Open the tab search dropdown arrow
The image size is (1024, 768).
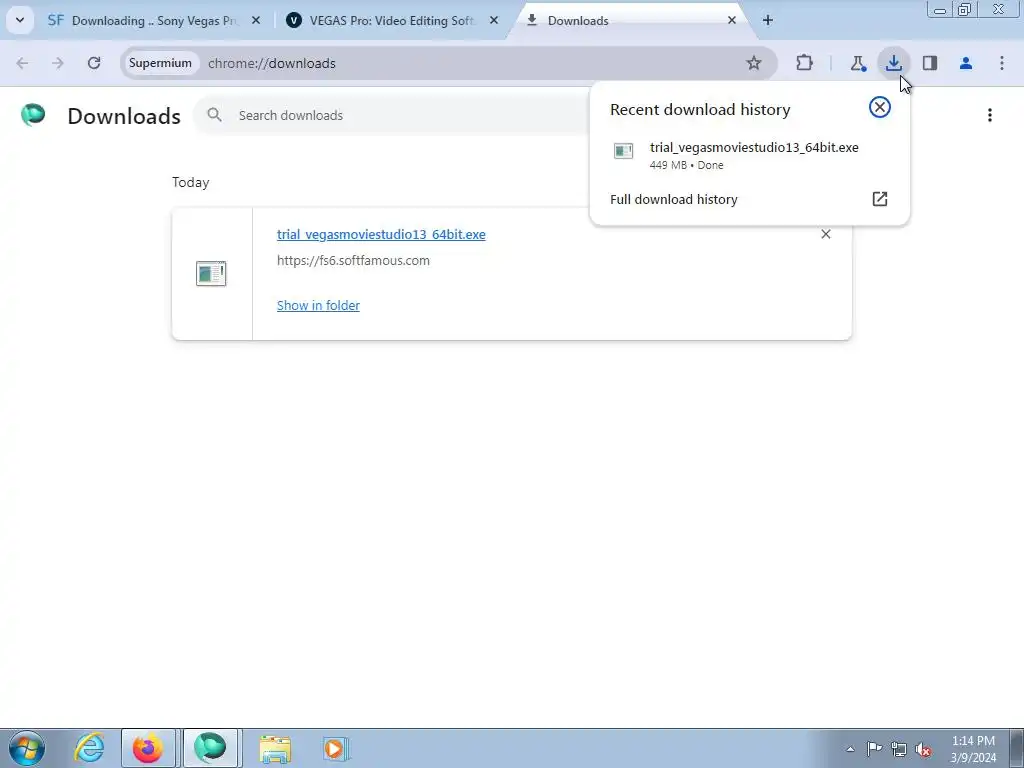[x=20, y=20]
